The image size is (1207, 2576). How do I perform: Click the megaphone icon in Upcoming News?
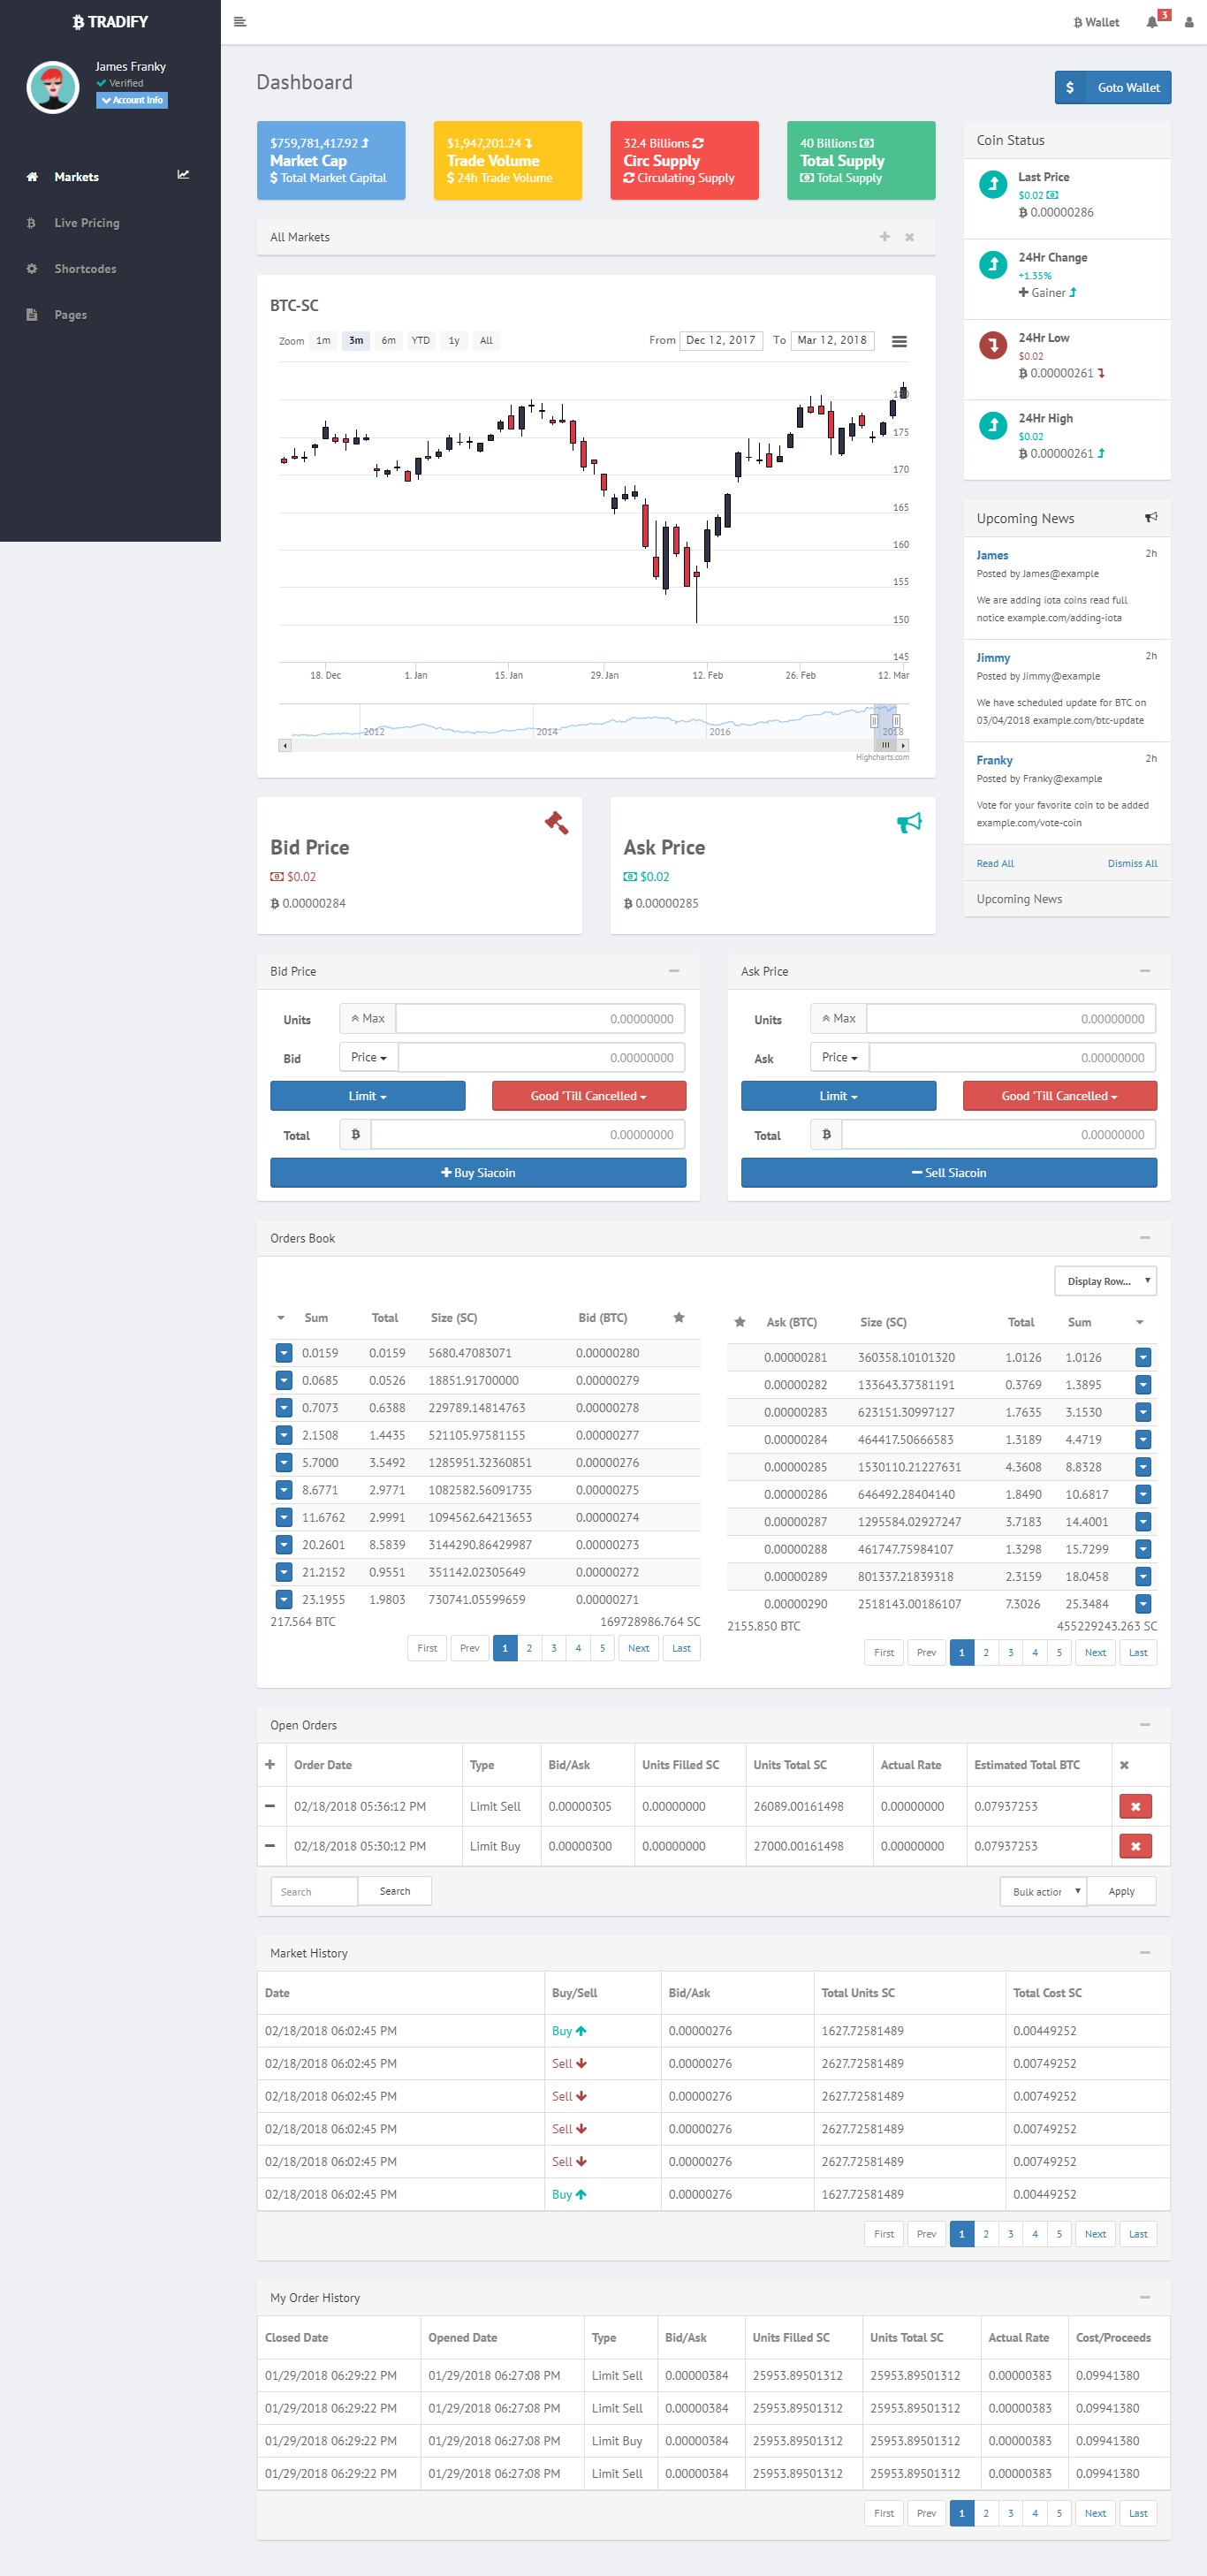(x=1151, y=517)
